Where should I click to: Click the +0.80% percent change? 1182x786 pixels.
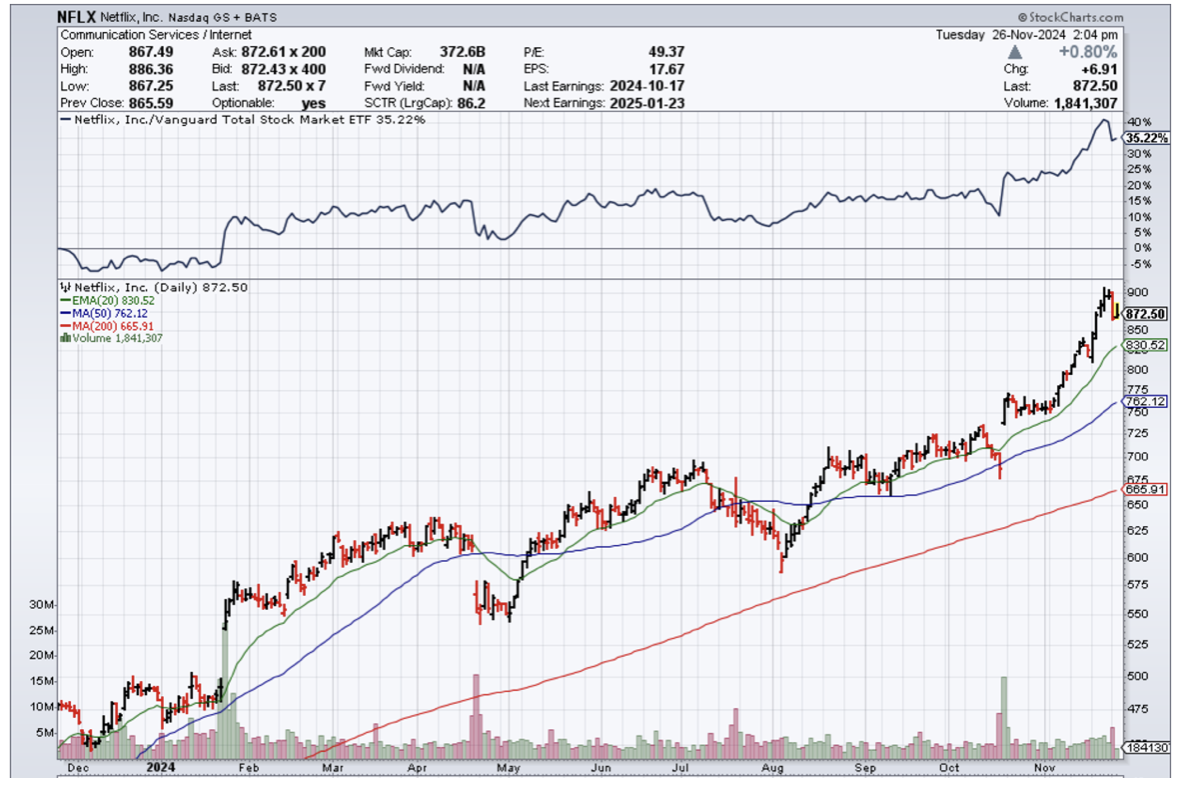[x=1088, y=52]
